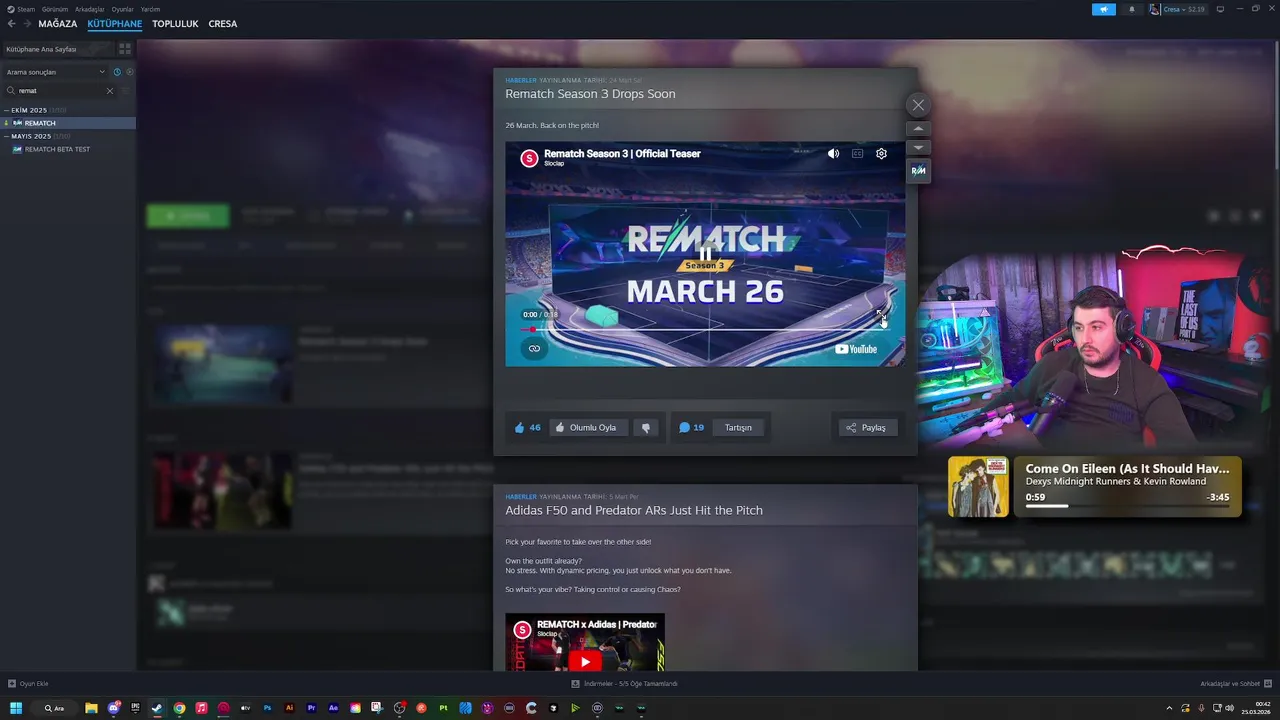
Task: Show hidden system tray icons
Action: click(x=1170, y=708)
